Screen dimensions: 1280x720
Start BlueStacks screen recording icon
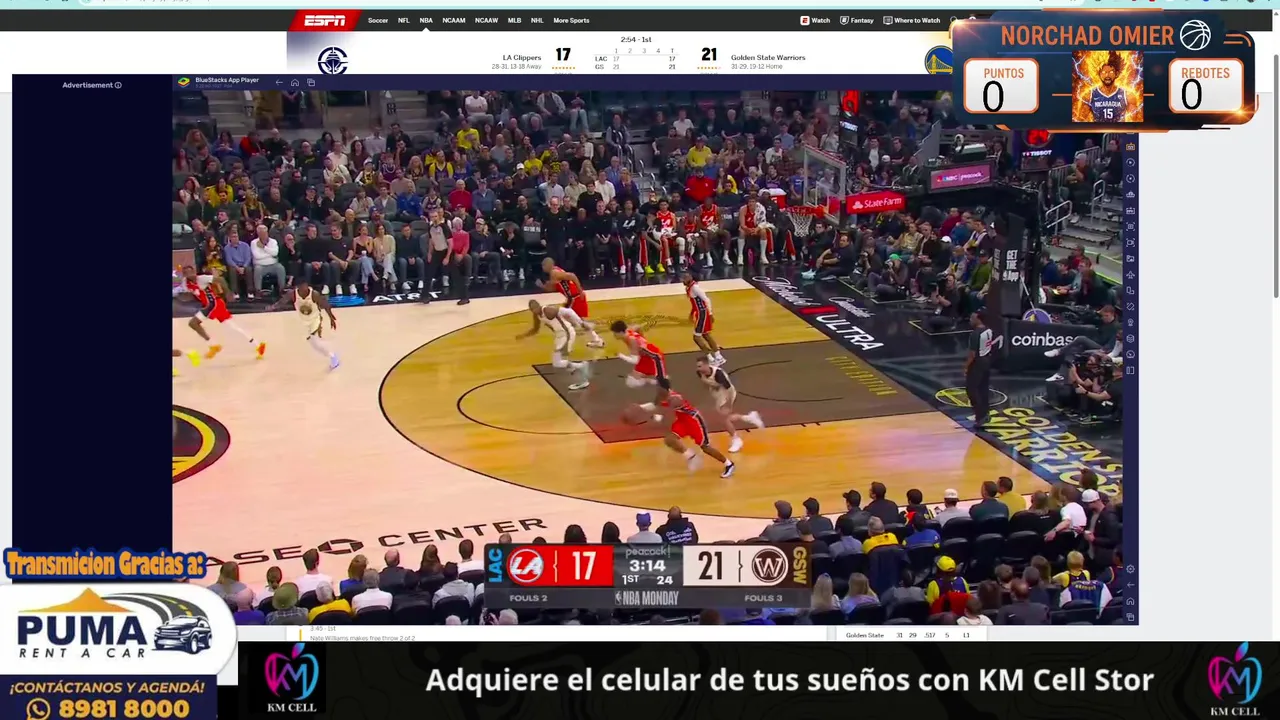tap(1130, 242)
